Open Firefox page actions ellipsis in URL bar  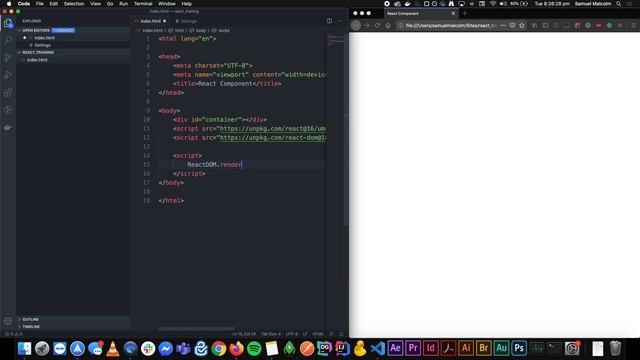[x=503, y=25]
